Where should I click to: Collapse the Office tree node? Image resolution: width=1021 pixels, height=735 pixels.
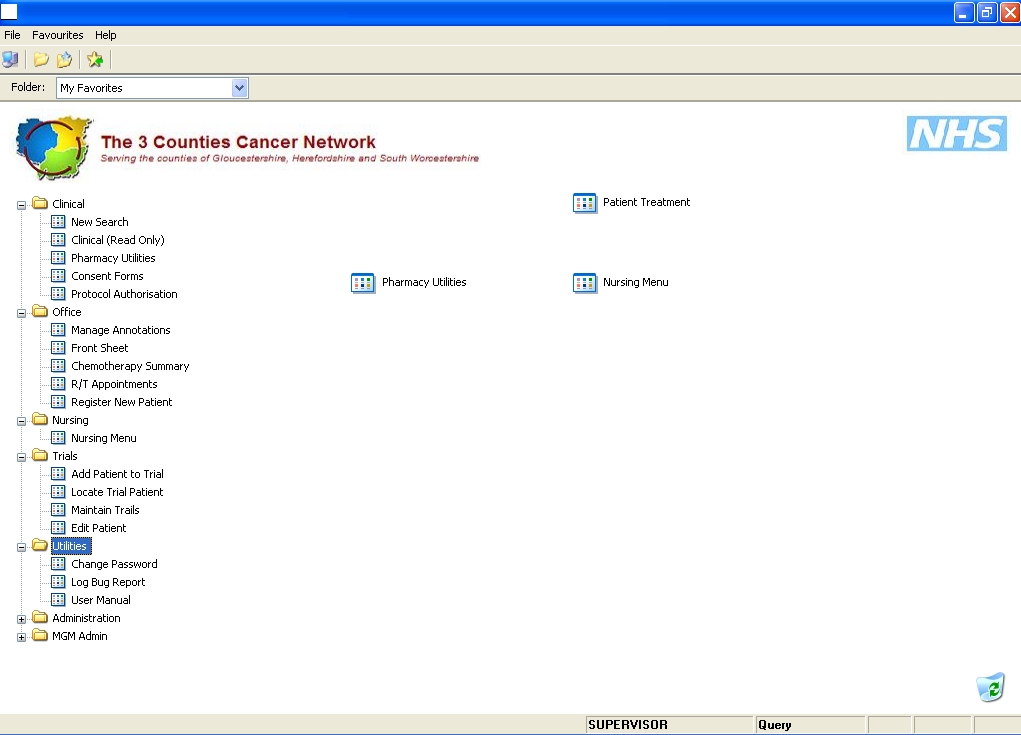(21, 313)
